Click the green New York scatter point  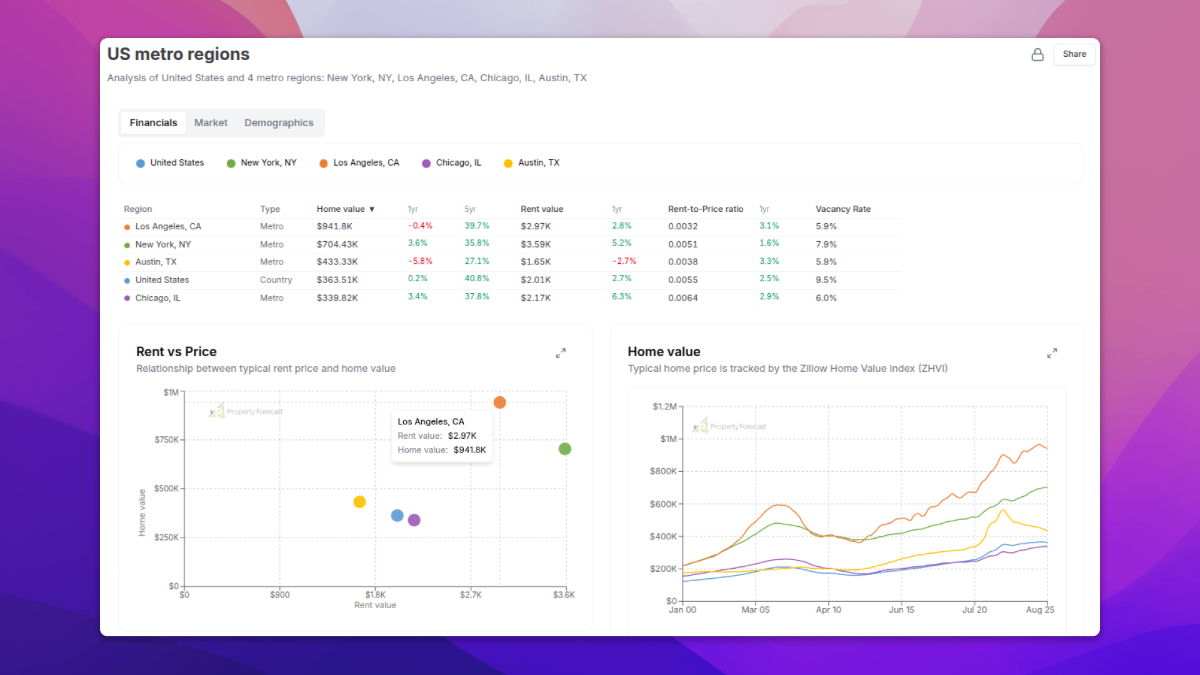[x=565, y=449]
